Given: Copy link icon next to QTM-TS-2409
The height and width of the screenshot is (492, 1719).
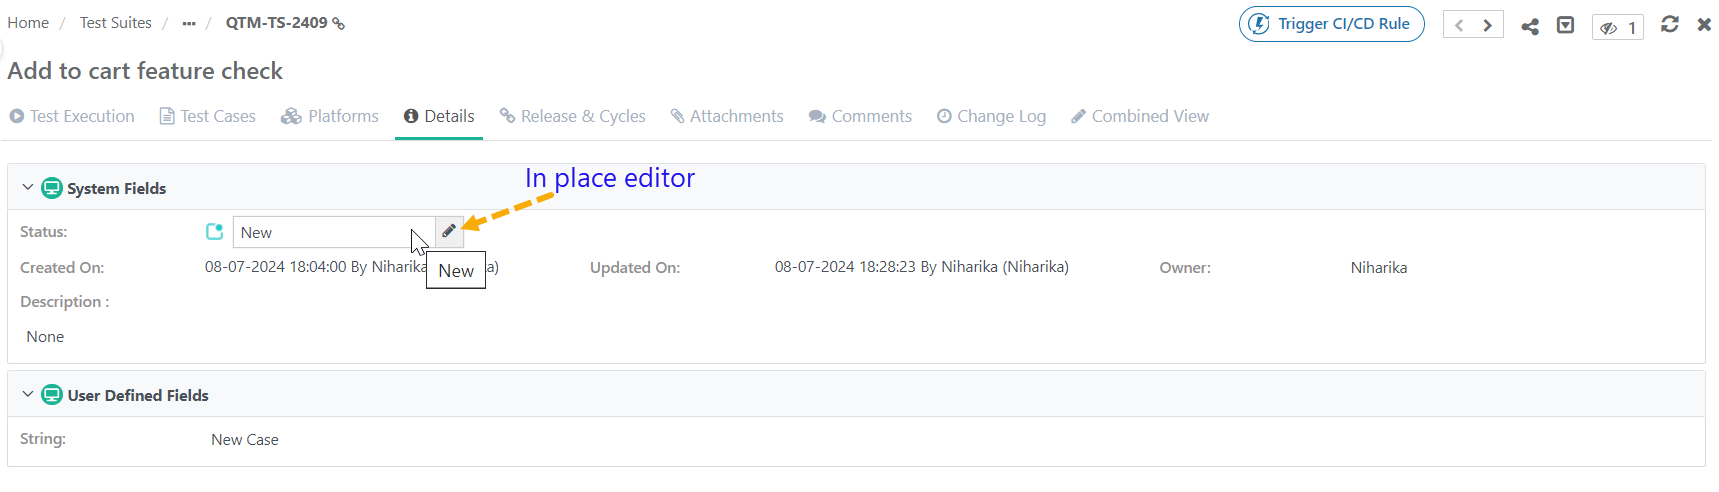Looking at the screenshot, I should (x=338, y=23).
